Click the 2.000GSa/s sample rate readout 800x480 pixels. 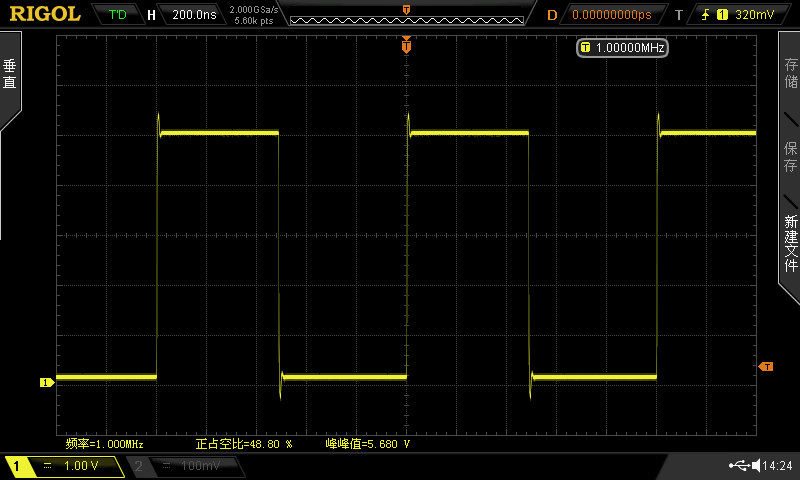coord(254,10)
